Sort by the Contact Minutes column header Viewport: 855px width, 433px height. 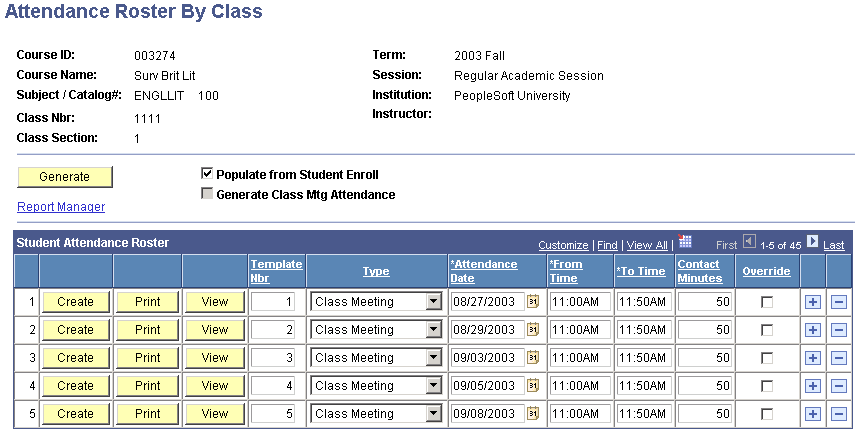(x=700, y=271)
